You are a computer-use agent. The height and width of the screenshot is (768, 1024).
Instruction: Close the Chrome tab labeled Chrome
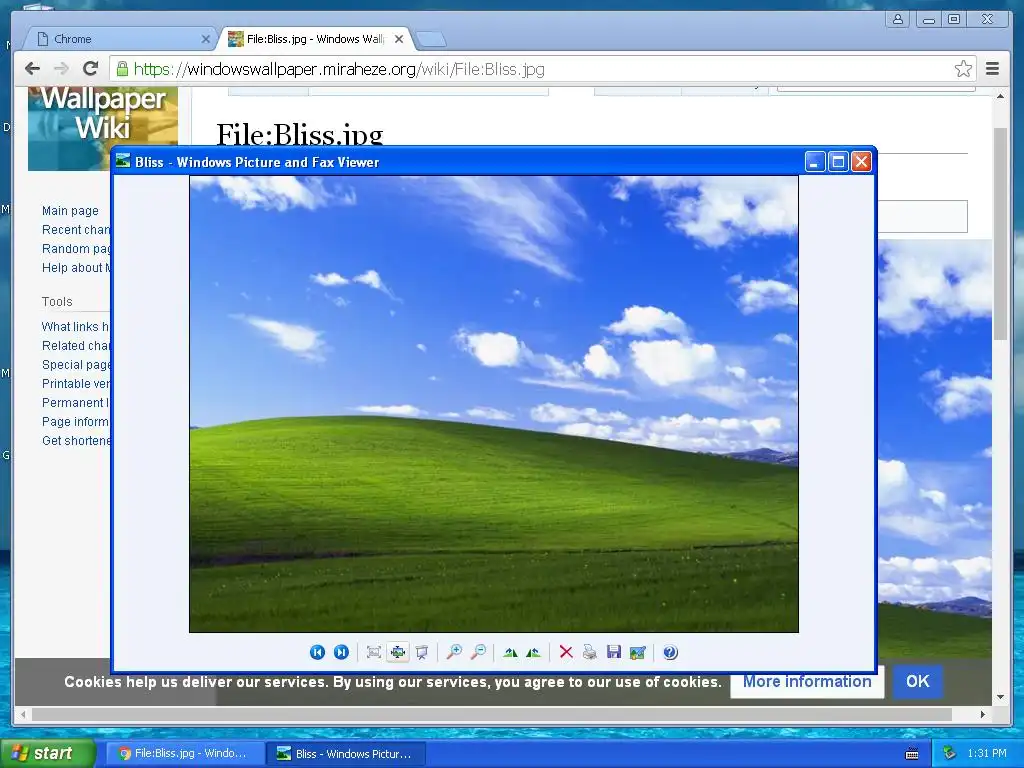point(205,39)
